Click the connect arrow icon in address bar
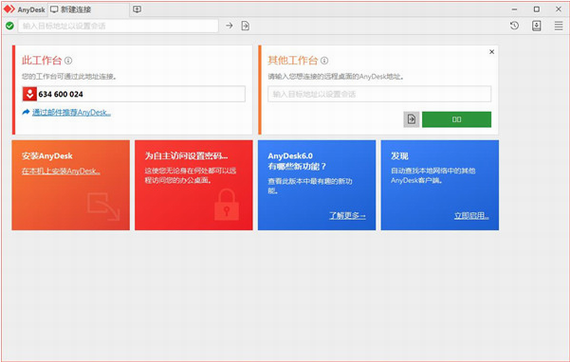This screenshot has width=570, height=362. (x=229, y=26)
